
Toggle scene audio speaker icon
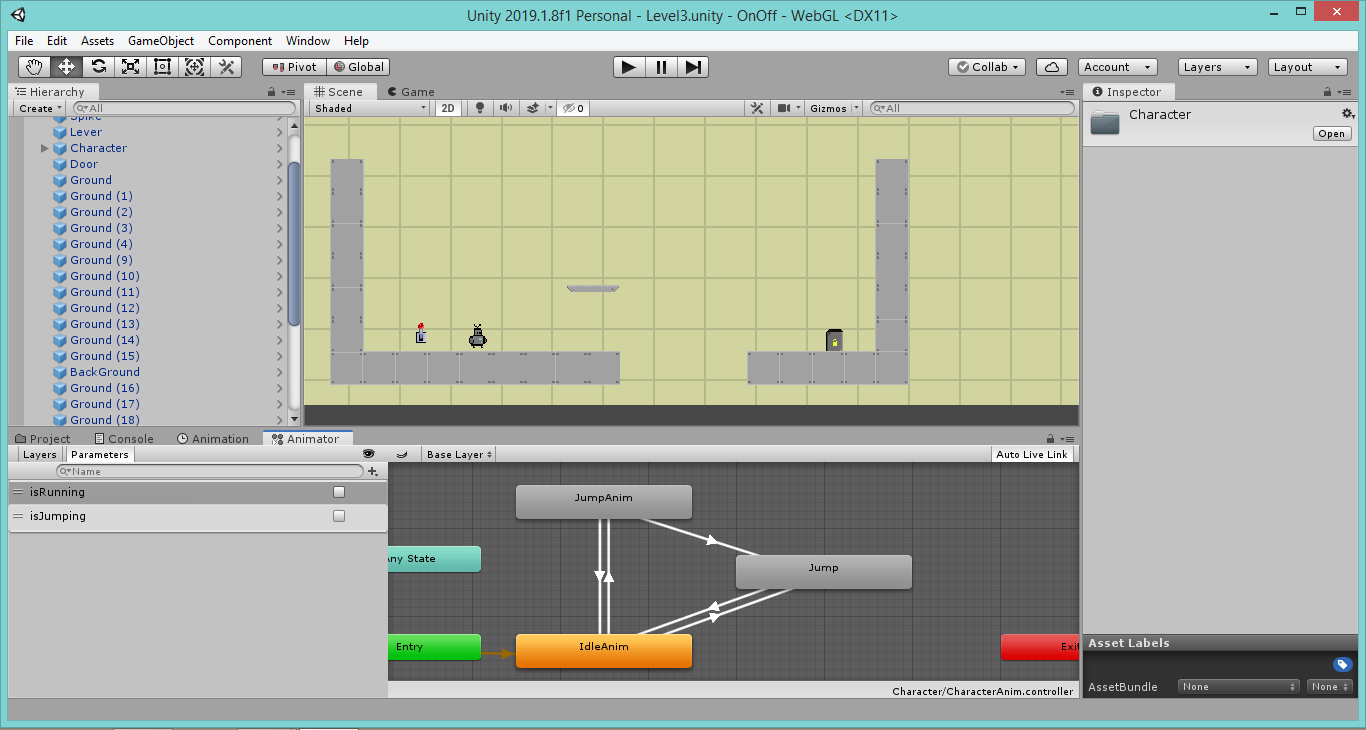click(506, 108)
